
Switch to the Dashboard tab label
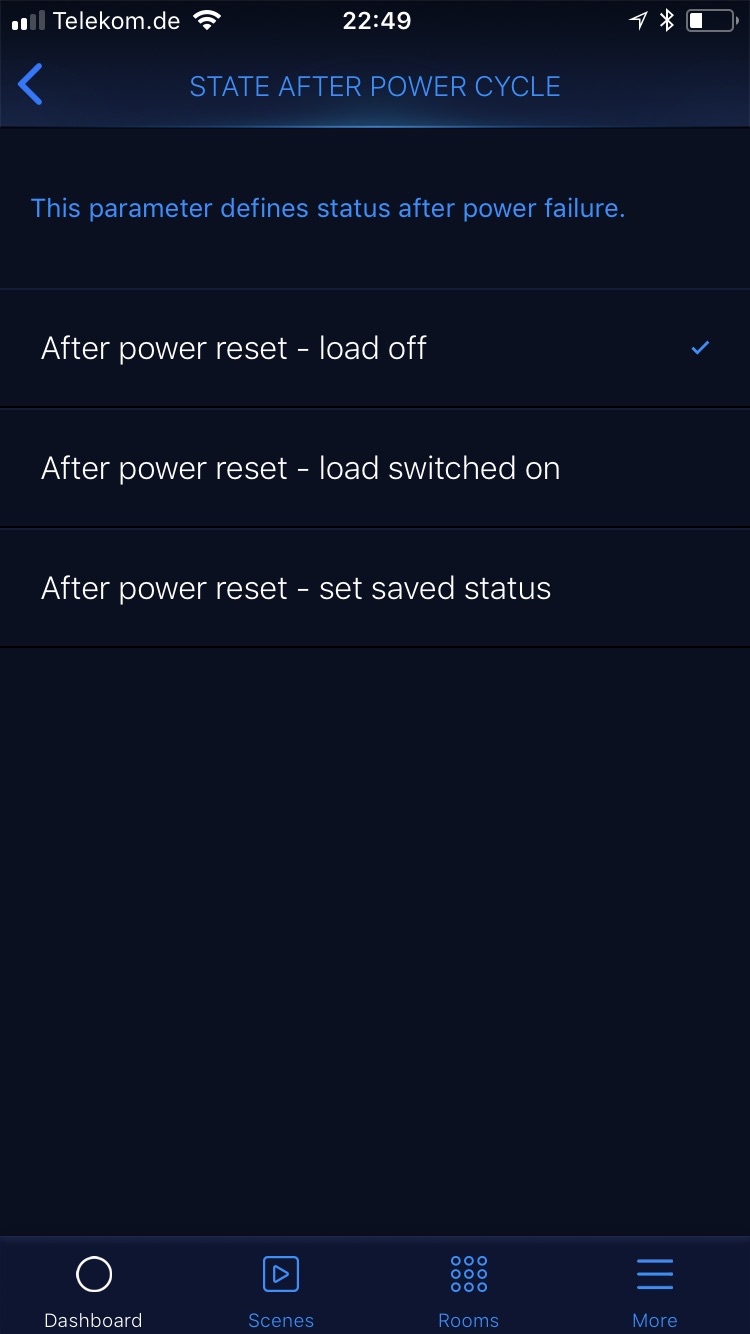click(94, 1320)
